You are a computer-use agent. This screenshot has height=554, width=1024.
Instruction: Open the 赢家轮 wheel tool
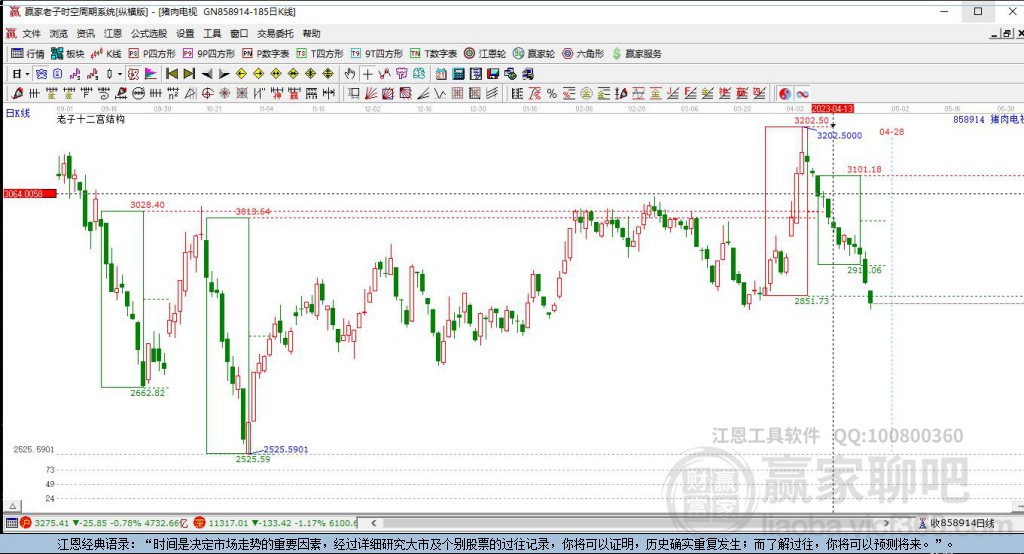click(534, 54)
